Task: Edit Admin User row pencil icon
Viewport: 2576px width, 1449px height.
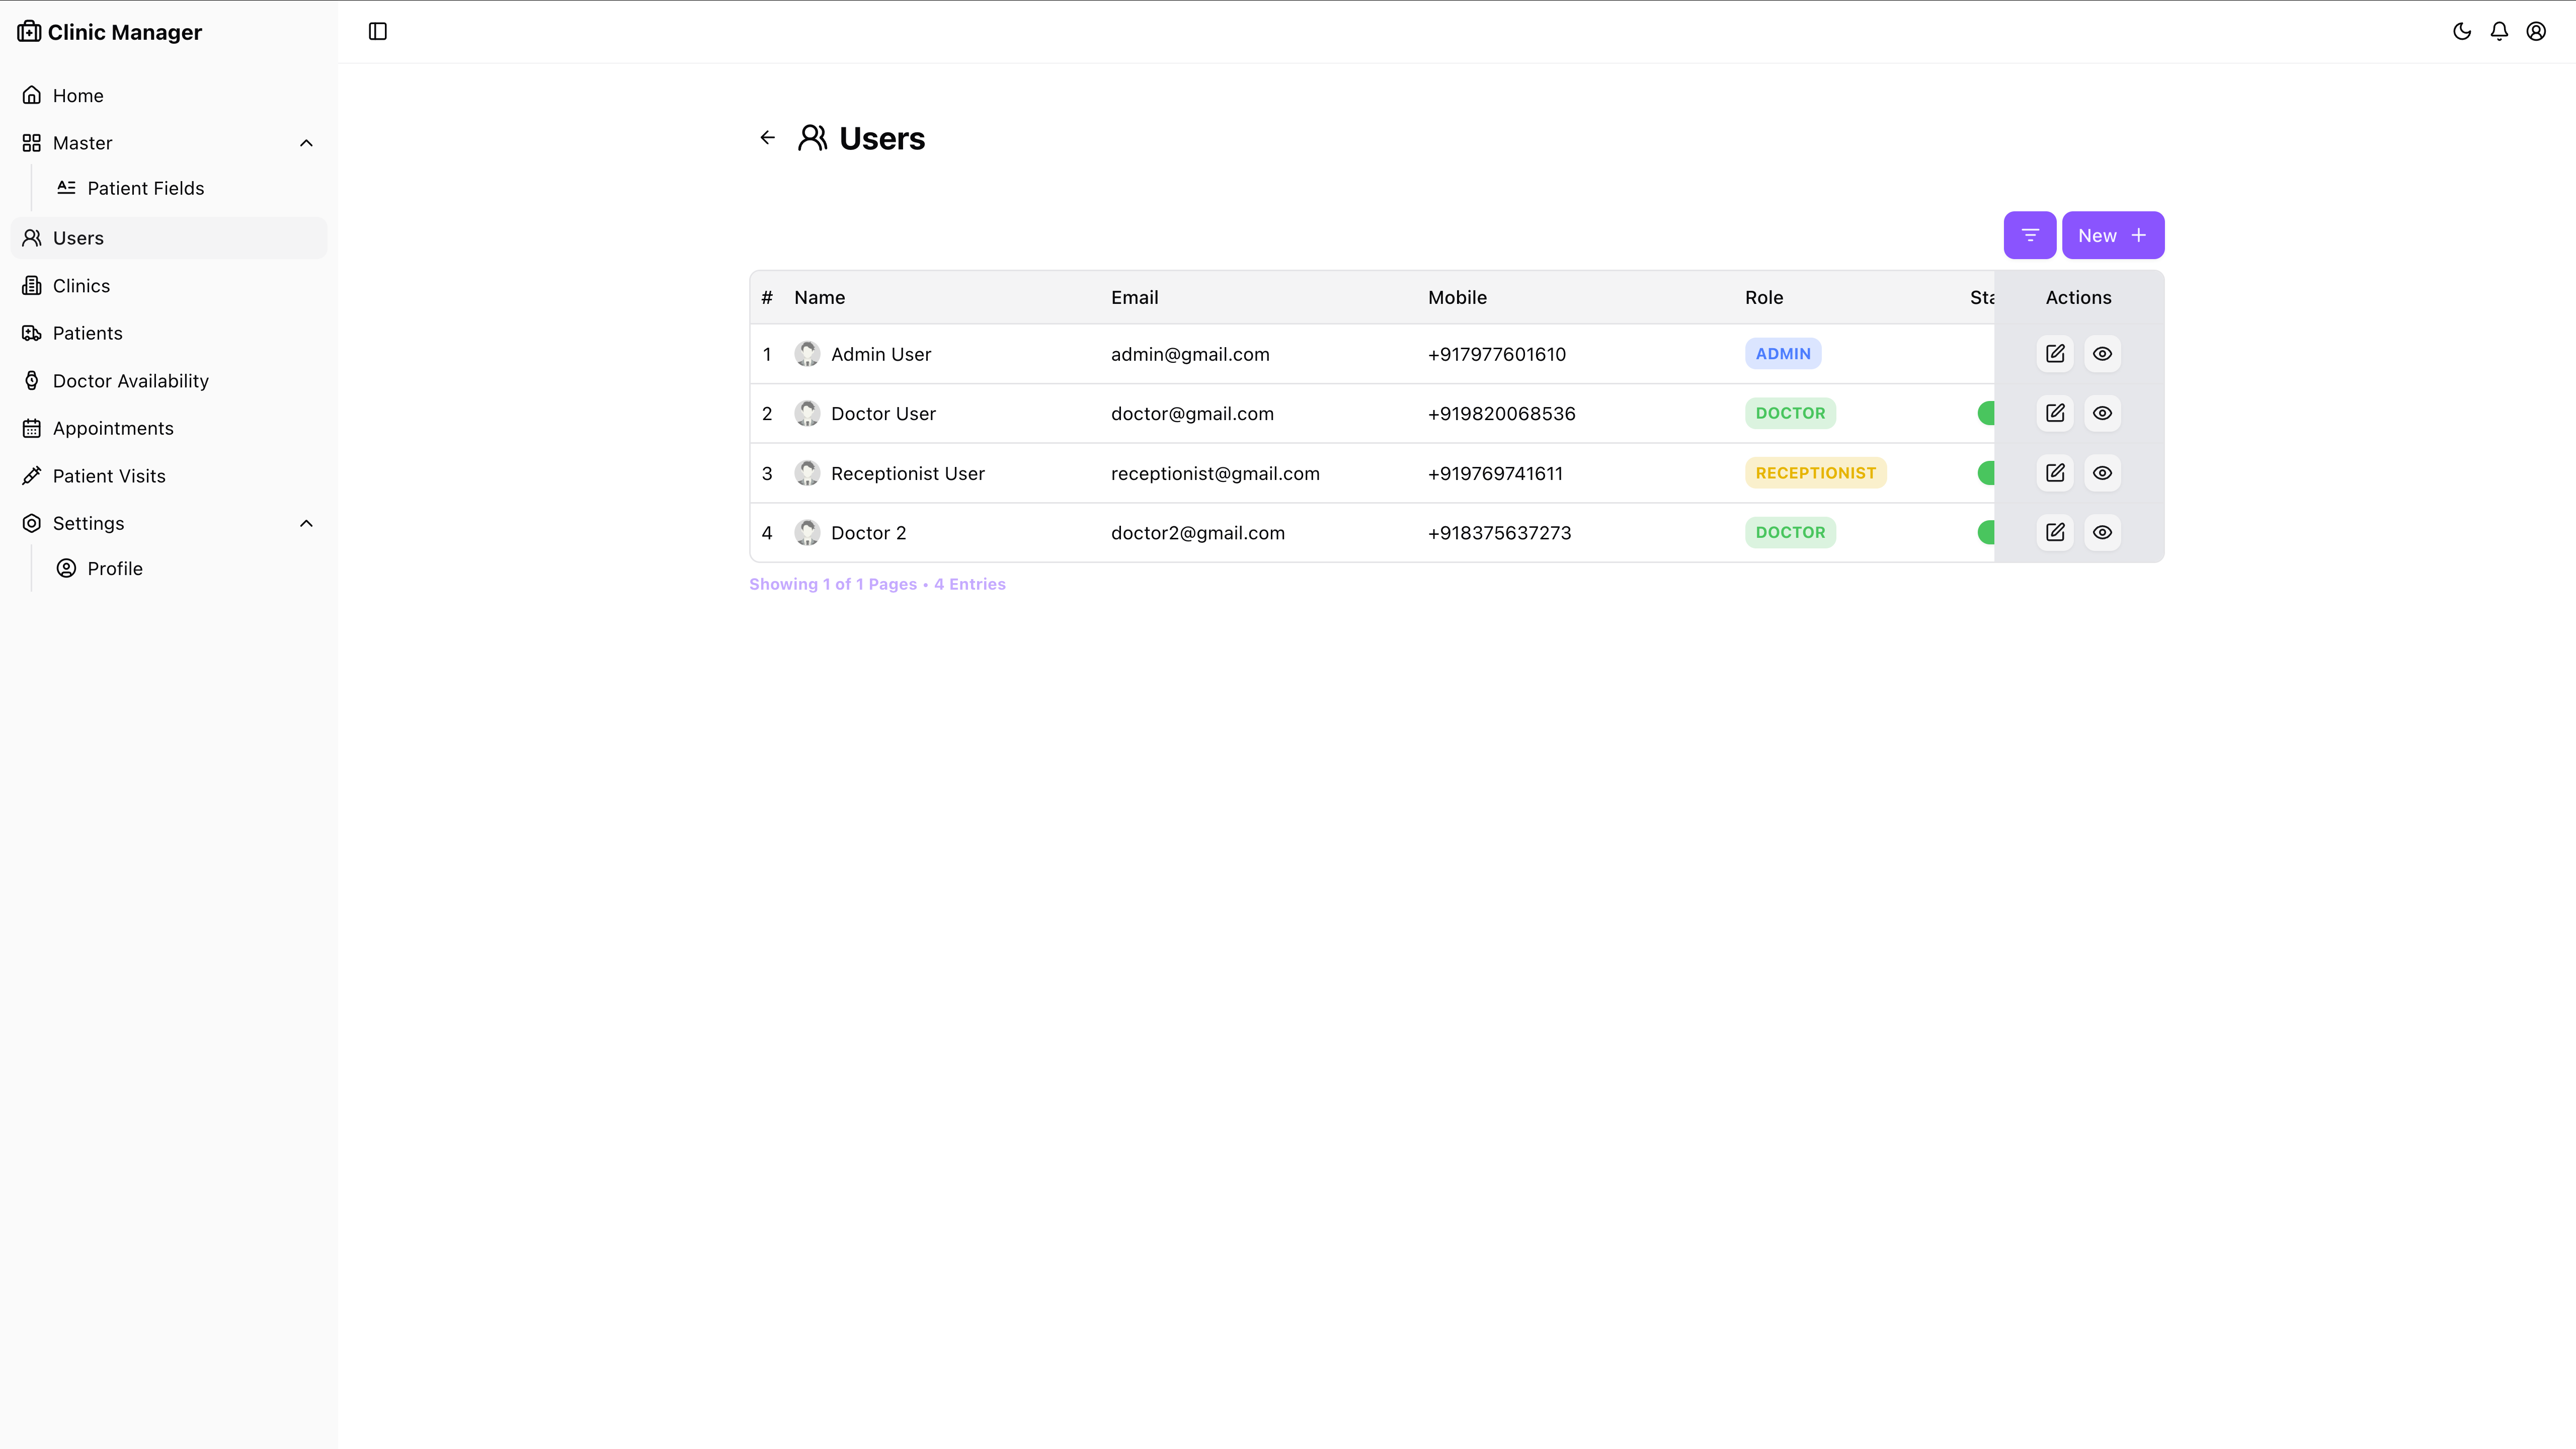Action: click(x=2054, y=354)
